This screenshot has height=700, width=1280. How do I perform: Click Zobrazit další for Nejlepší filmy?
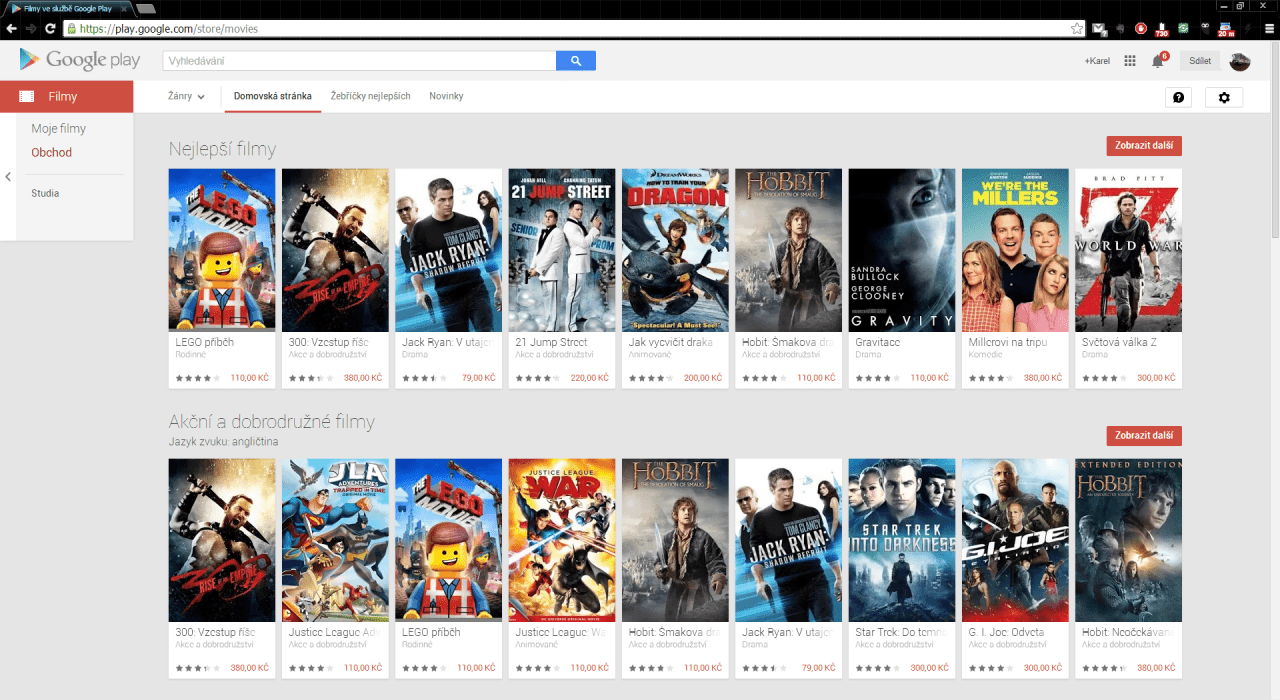pos(1144,146)
